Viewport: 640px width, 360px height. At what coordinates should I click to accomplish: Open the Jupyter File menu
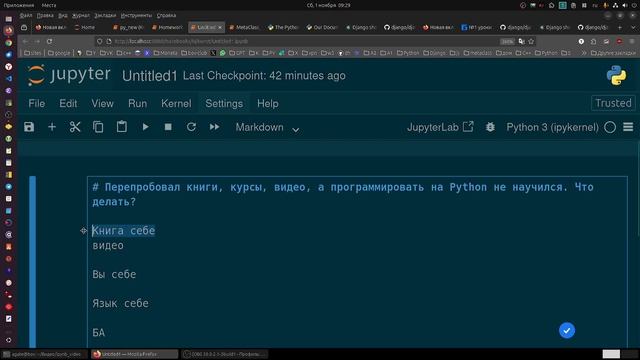(37, 104)
